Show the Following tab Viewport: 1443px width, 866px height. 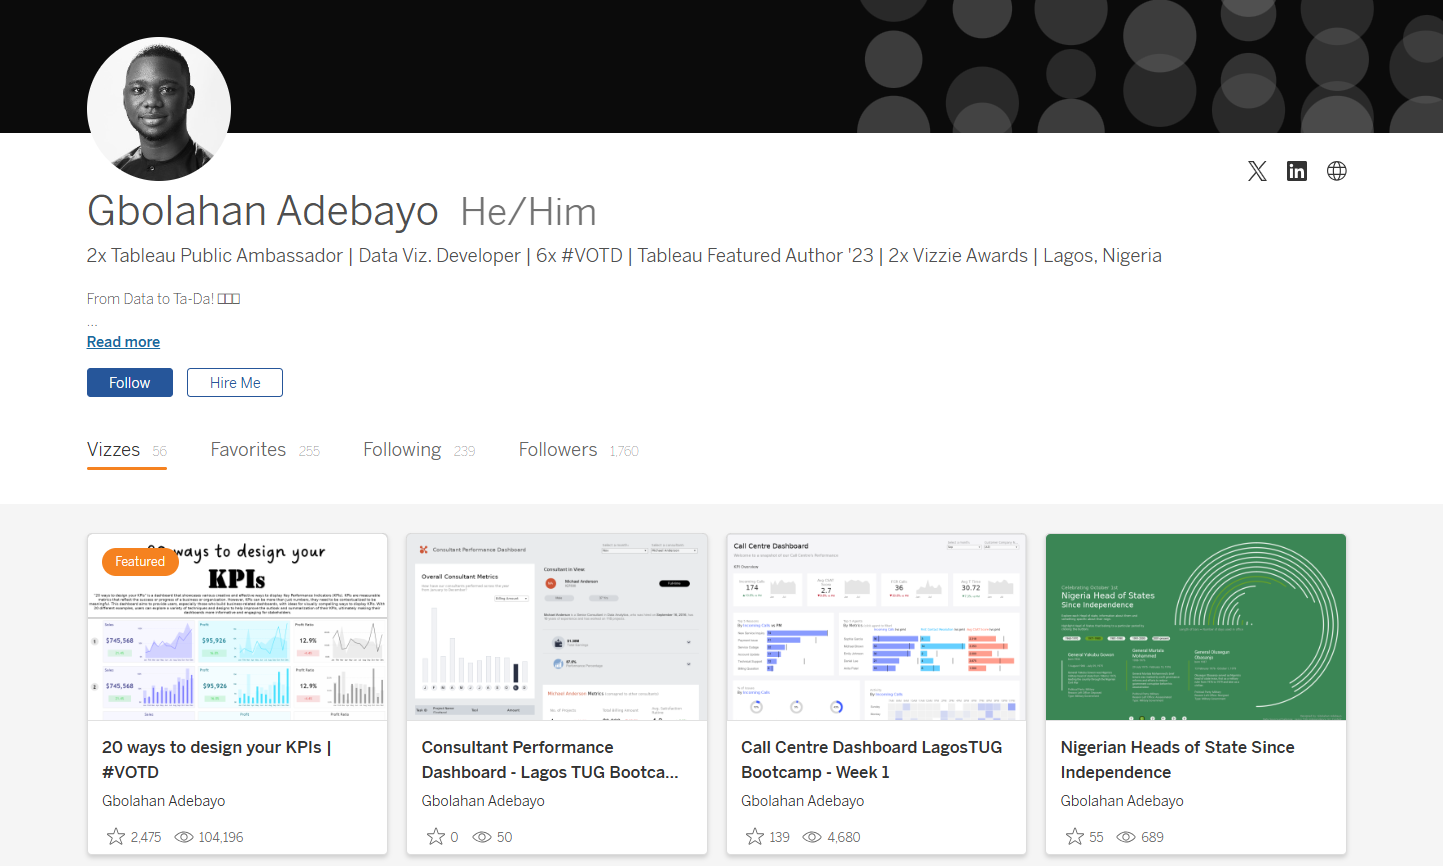[402, 450]
